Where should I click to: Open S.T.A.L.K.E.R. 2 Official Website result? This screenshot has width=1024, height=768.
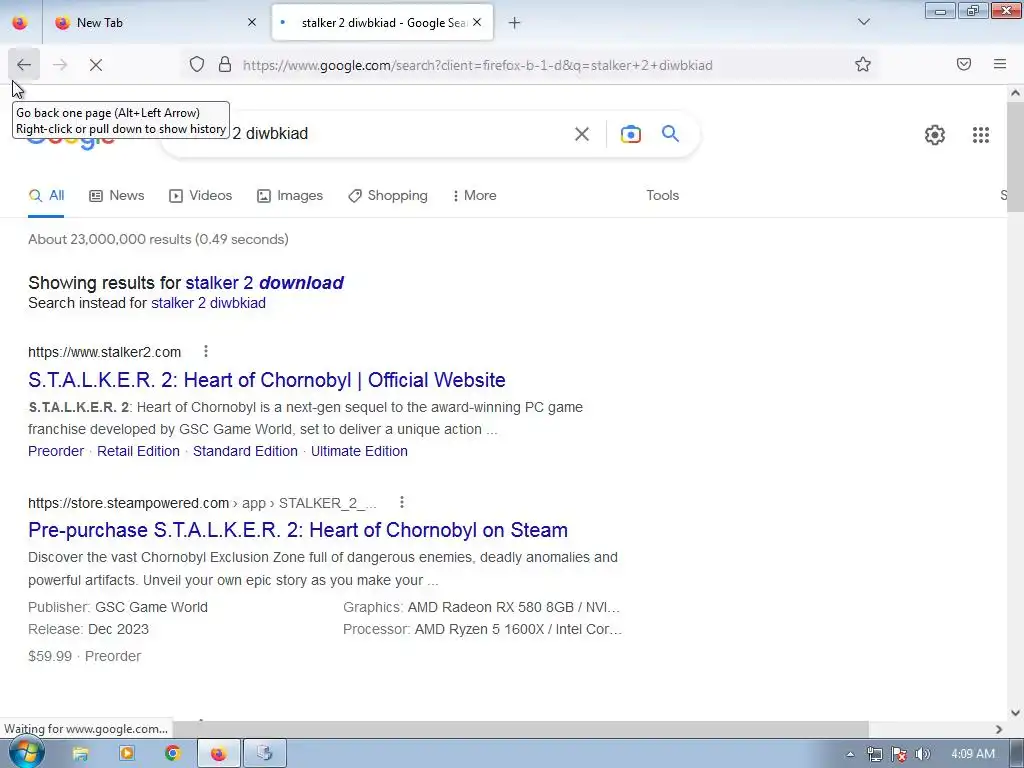[x=266, y=379]
